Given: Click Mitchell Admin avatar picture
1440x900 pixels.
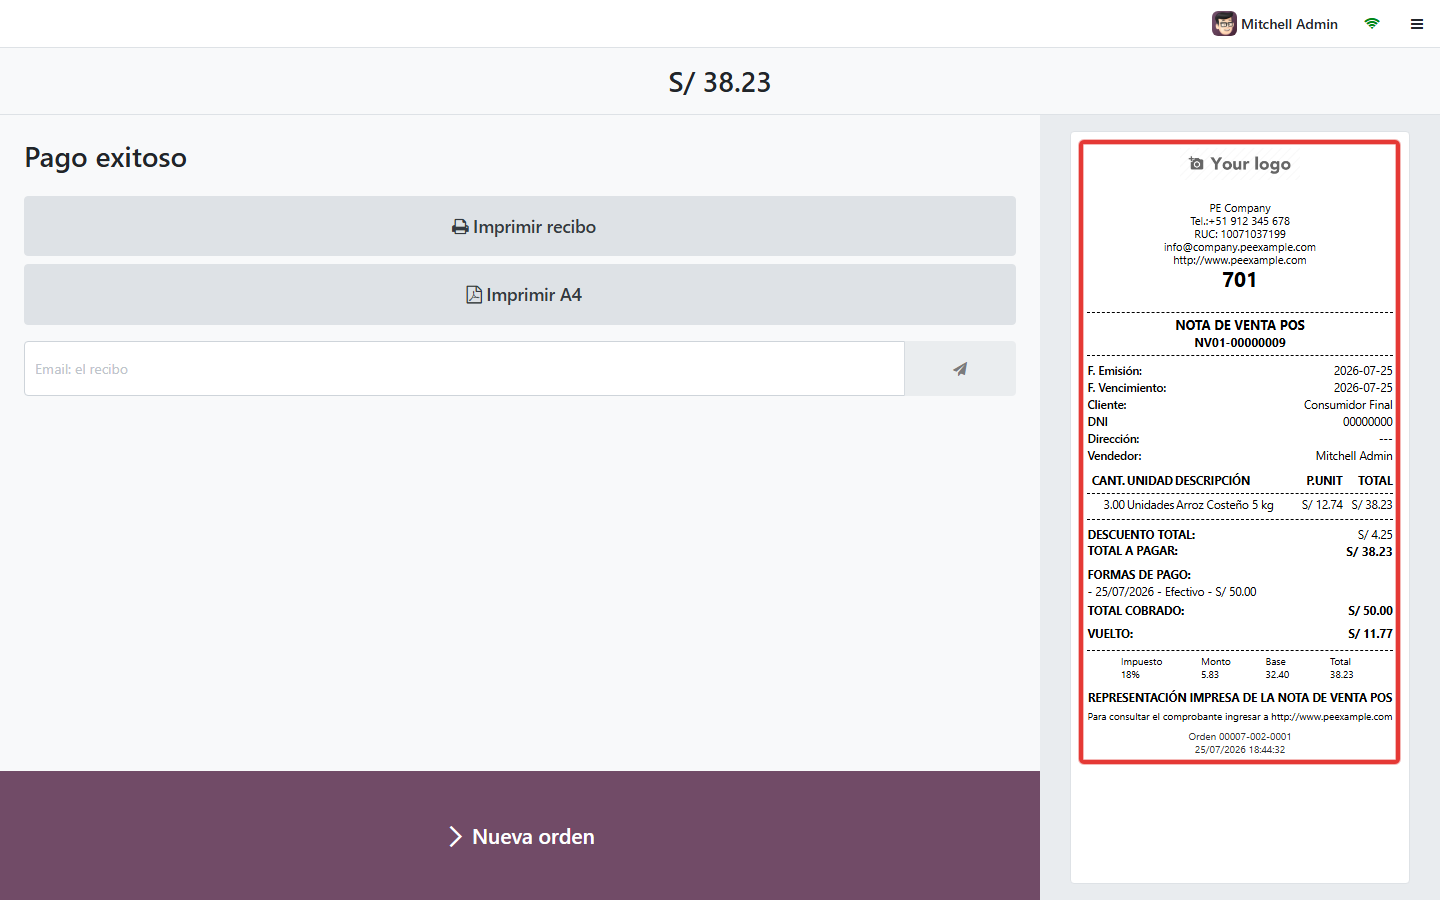Looking at the screenshot, I should click(x=1224, y=24).
